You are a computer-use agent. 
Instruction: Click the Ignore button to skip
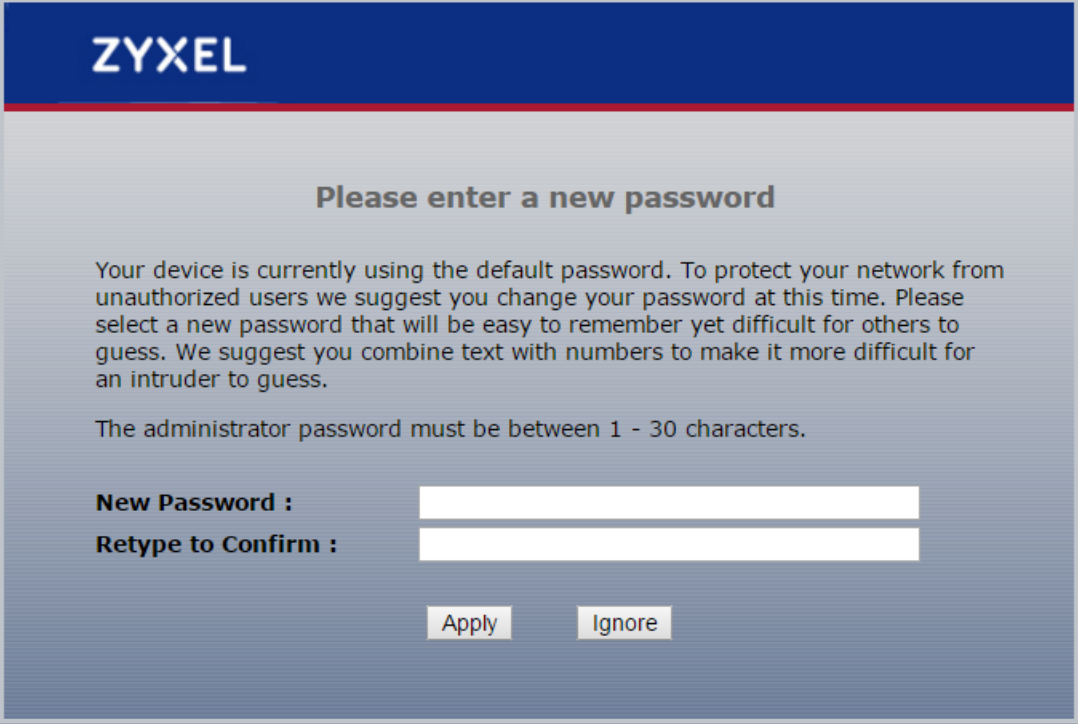(624, 623)
